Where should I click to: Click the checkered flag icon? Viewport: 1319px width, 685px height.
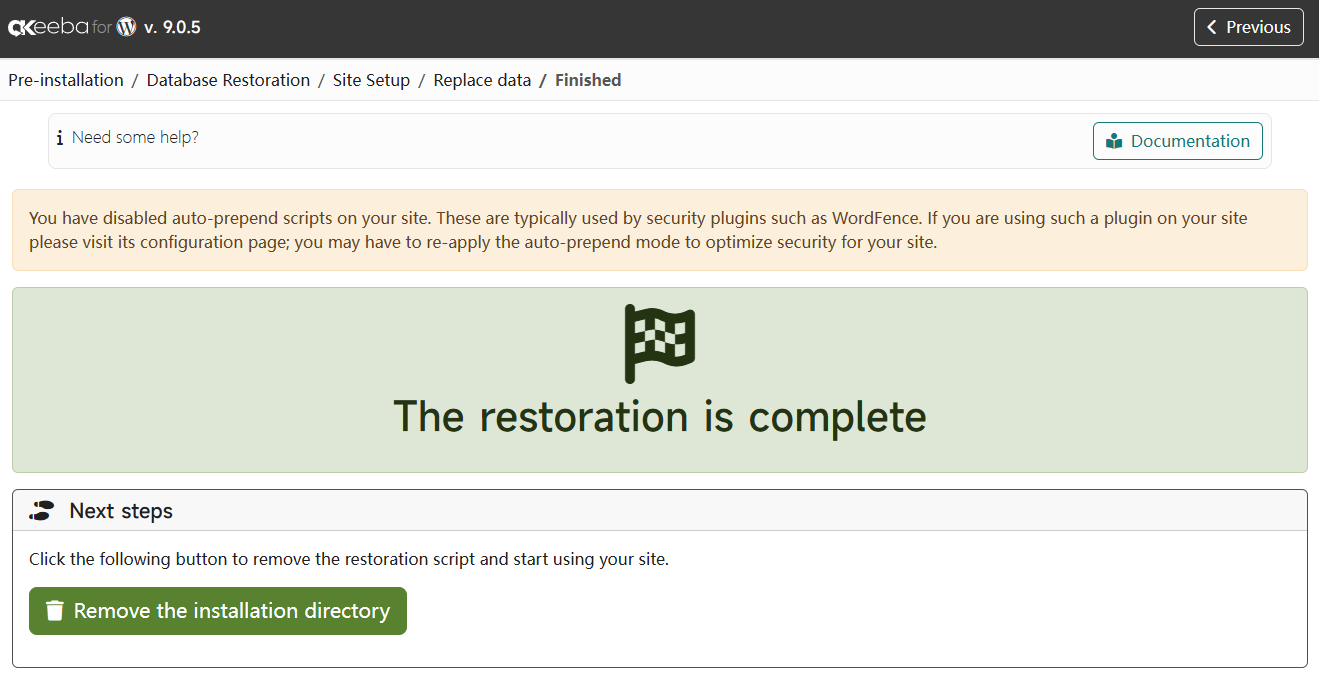pyautogui.click(x=660, y=343)
